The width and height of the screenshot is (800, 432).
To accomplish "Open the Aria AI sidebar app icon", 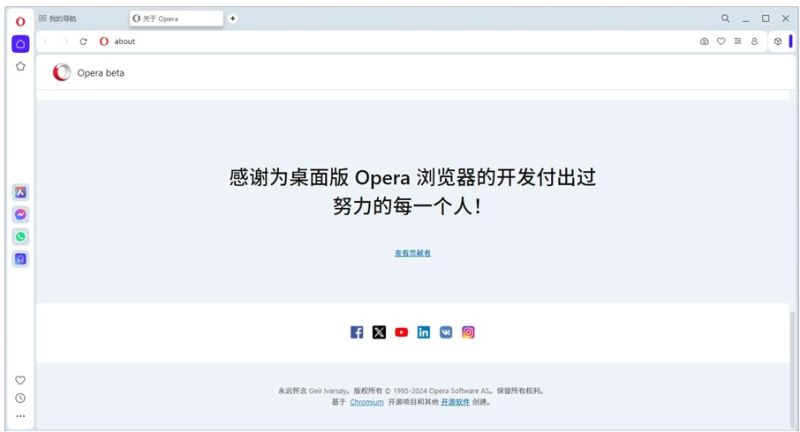I will [20, 192].
